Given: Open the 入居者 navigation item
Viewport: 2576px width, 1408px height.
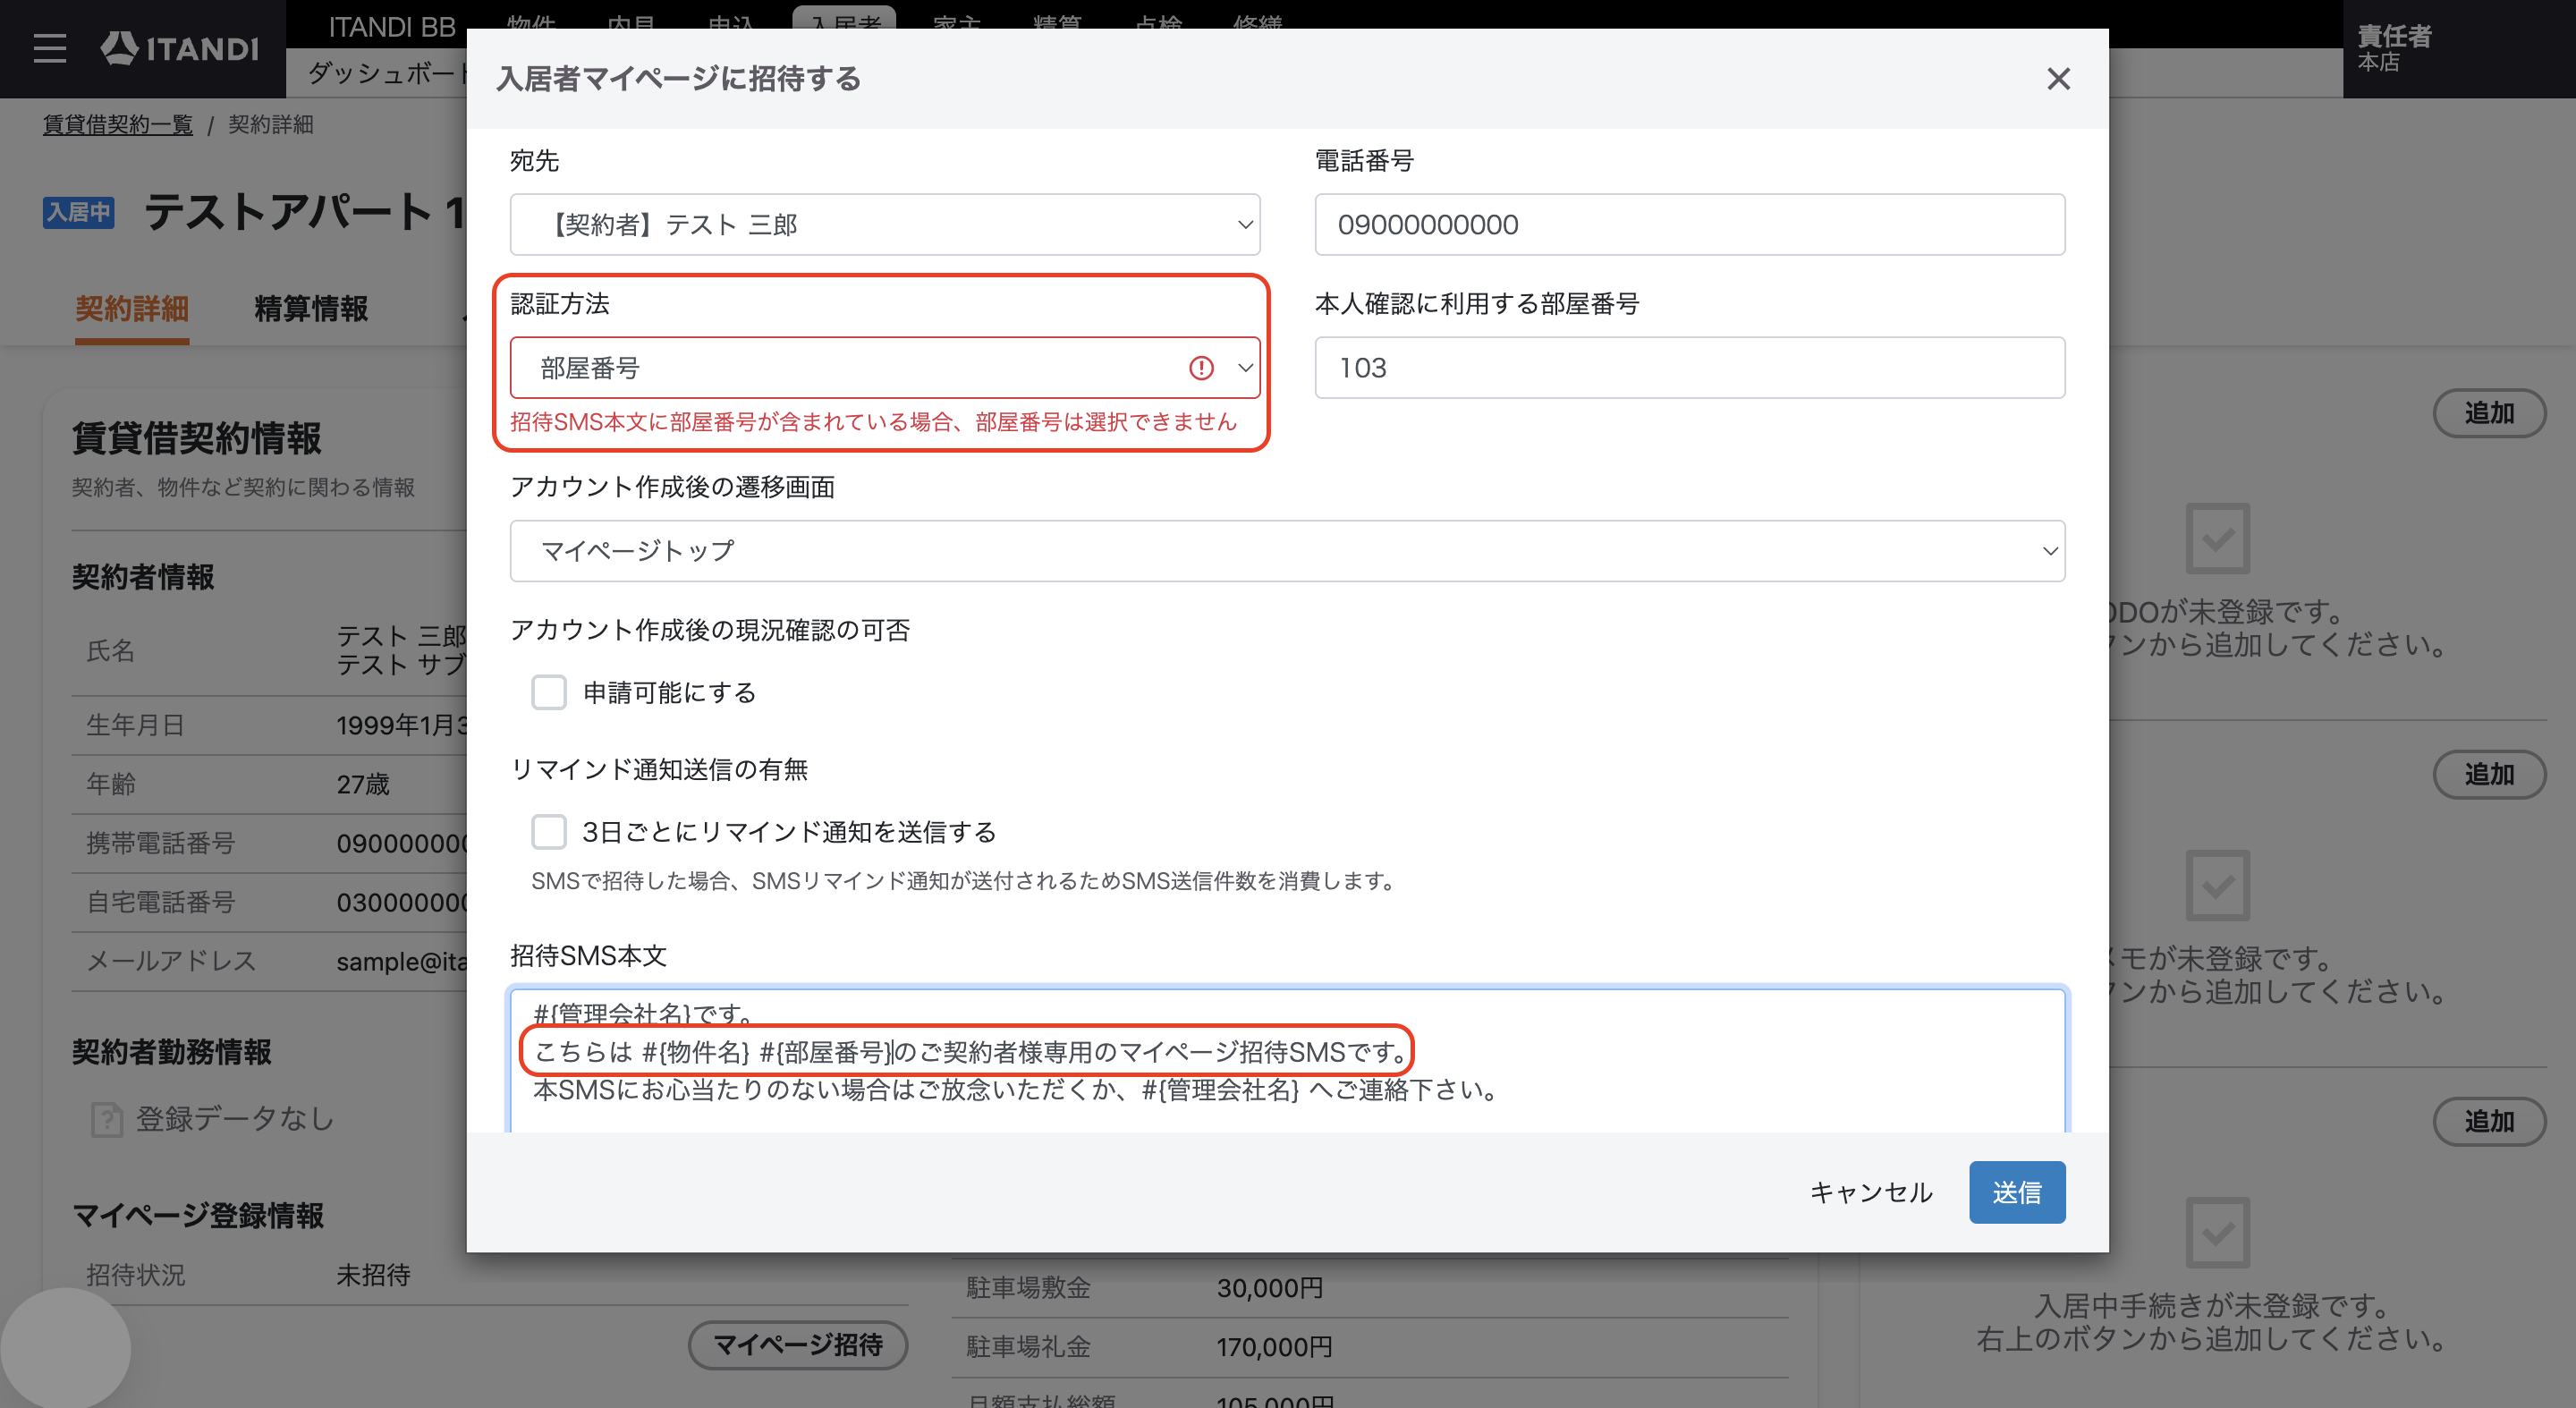Looking at the screenshot, I should tap(845, 20).
